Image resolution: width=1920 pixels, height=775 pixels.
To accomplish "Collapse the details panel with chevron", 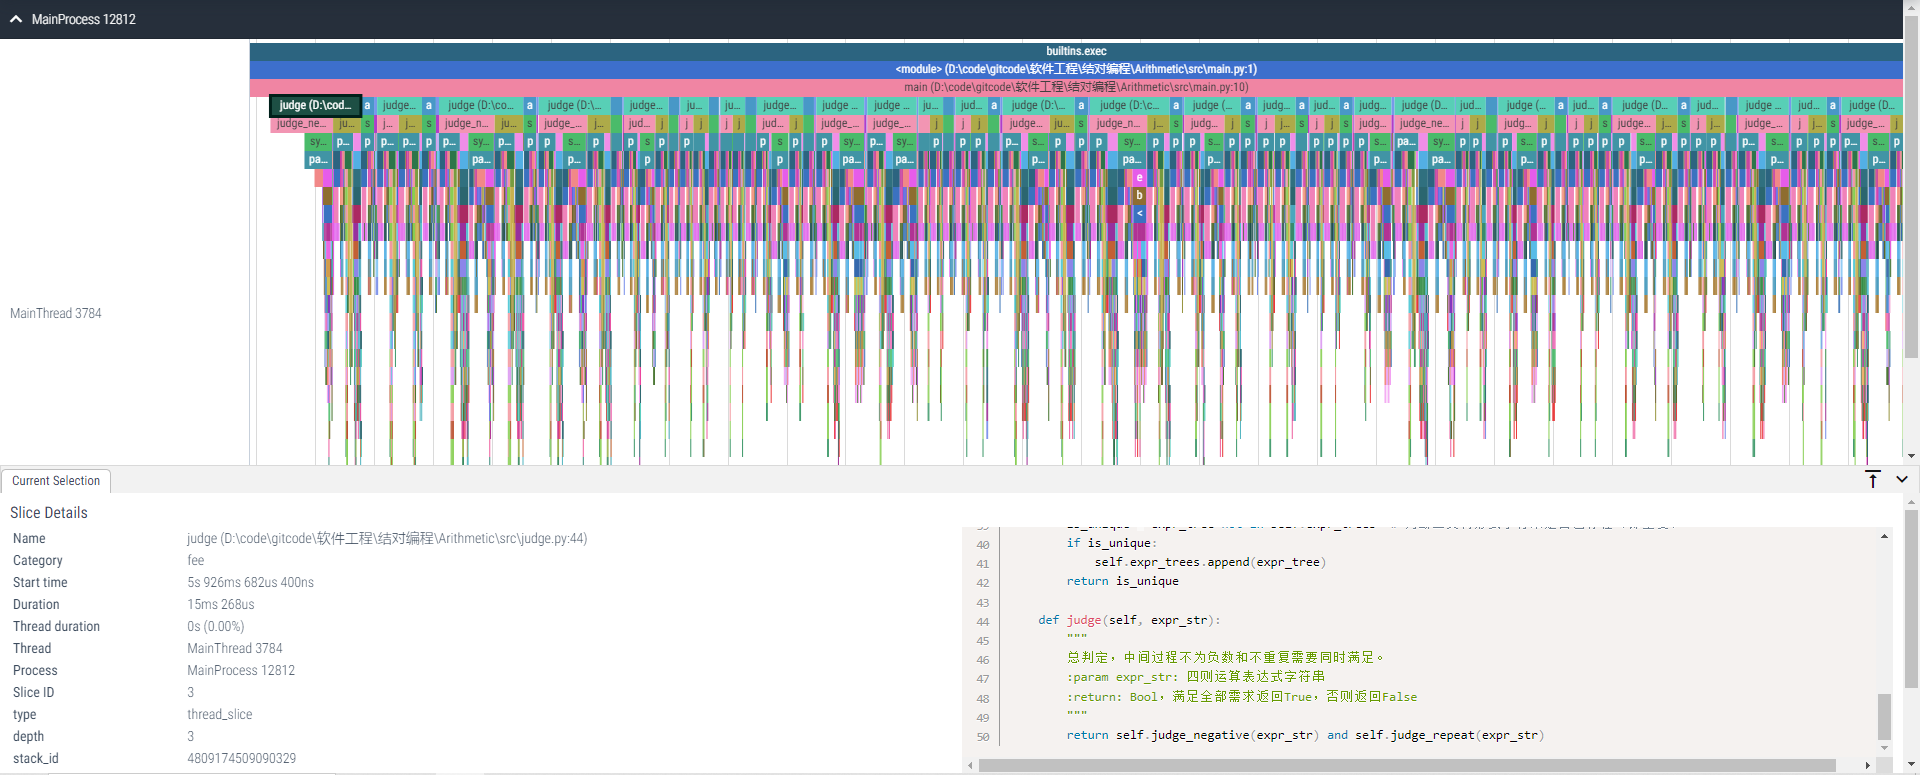I will coord(1902,480).
